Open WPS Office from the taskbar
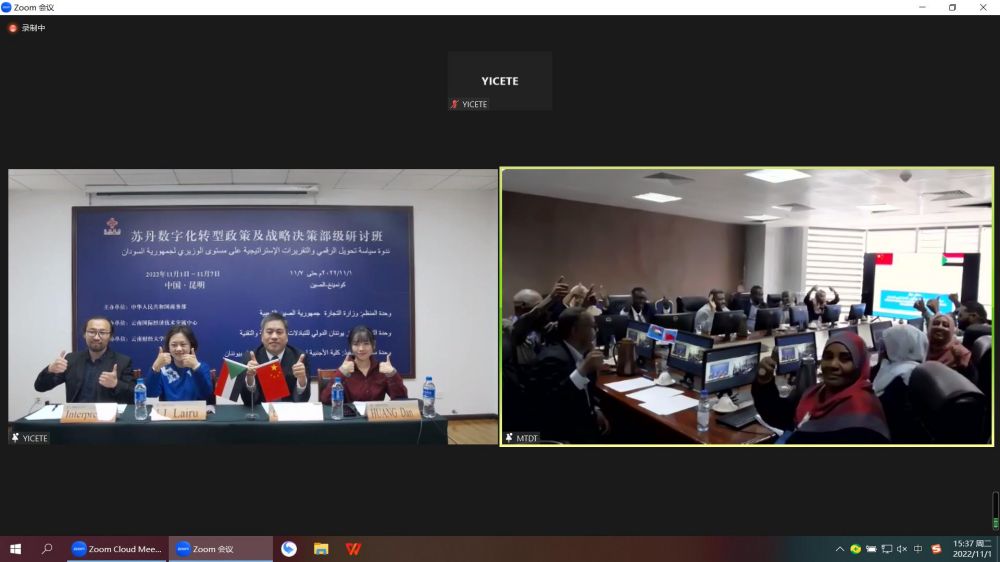This screenshot has width=1000, height=562. (353, 549)
